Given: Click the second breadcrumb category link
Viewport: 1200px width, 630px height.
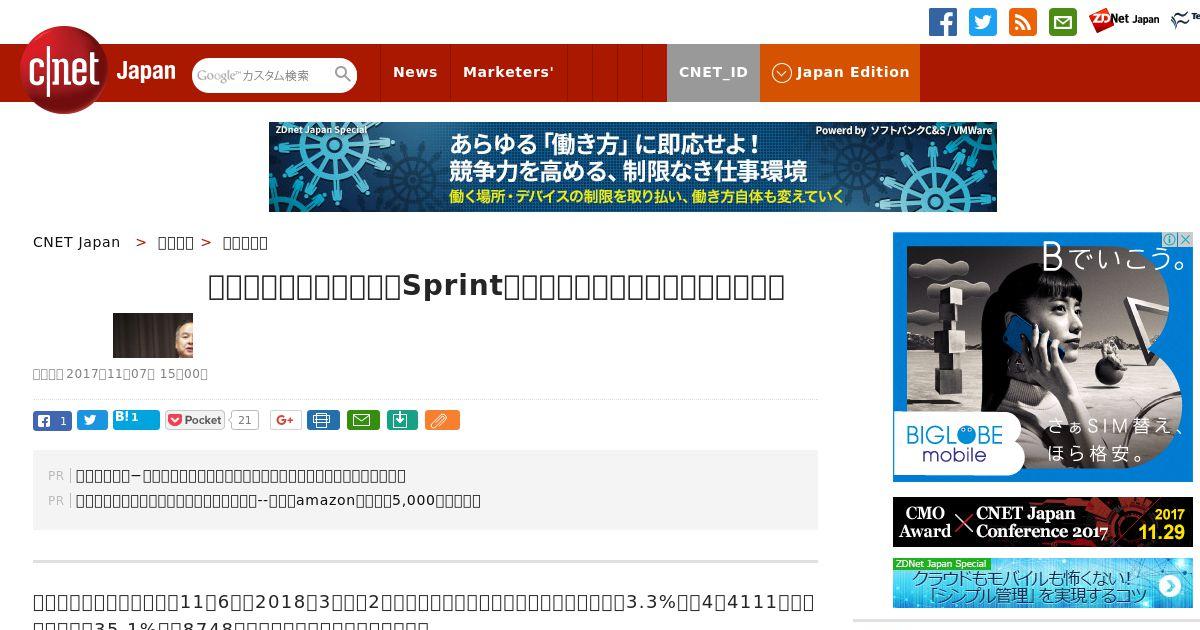Looking at the screenshot, I should [176, 243].
